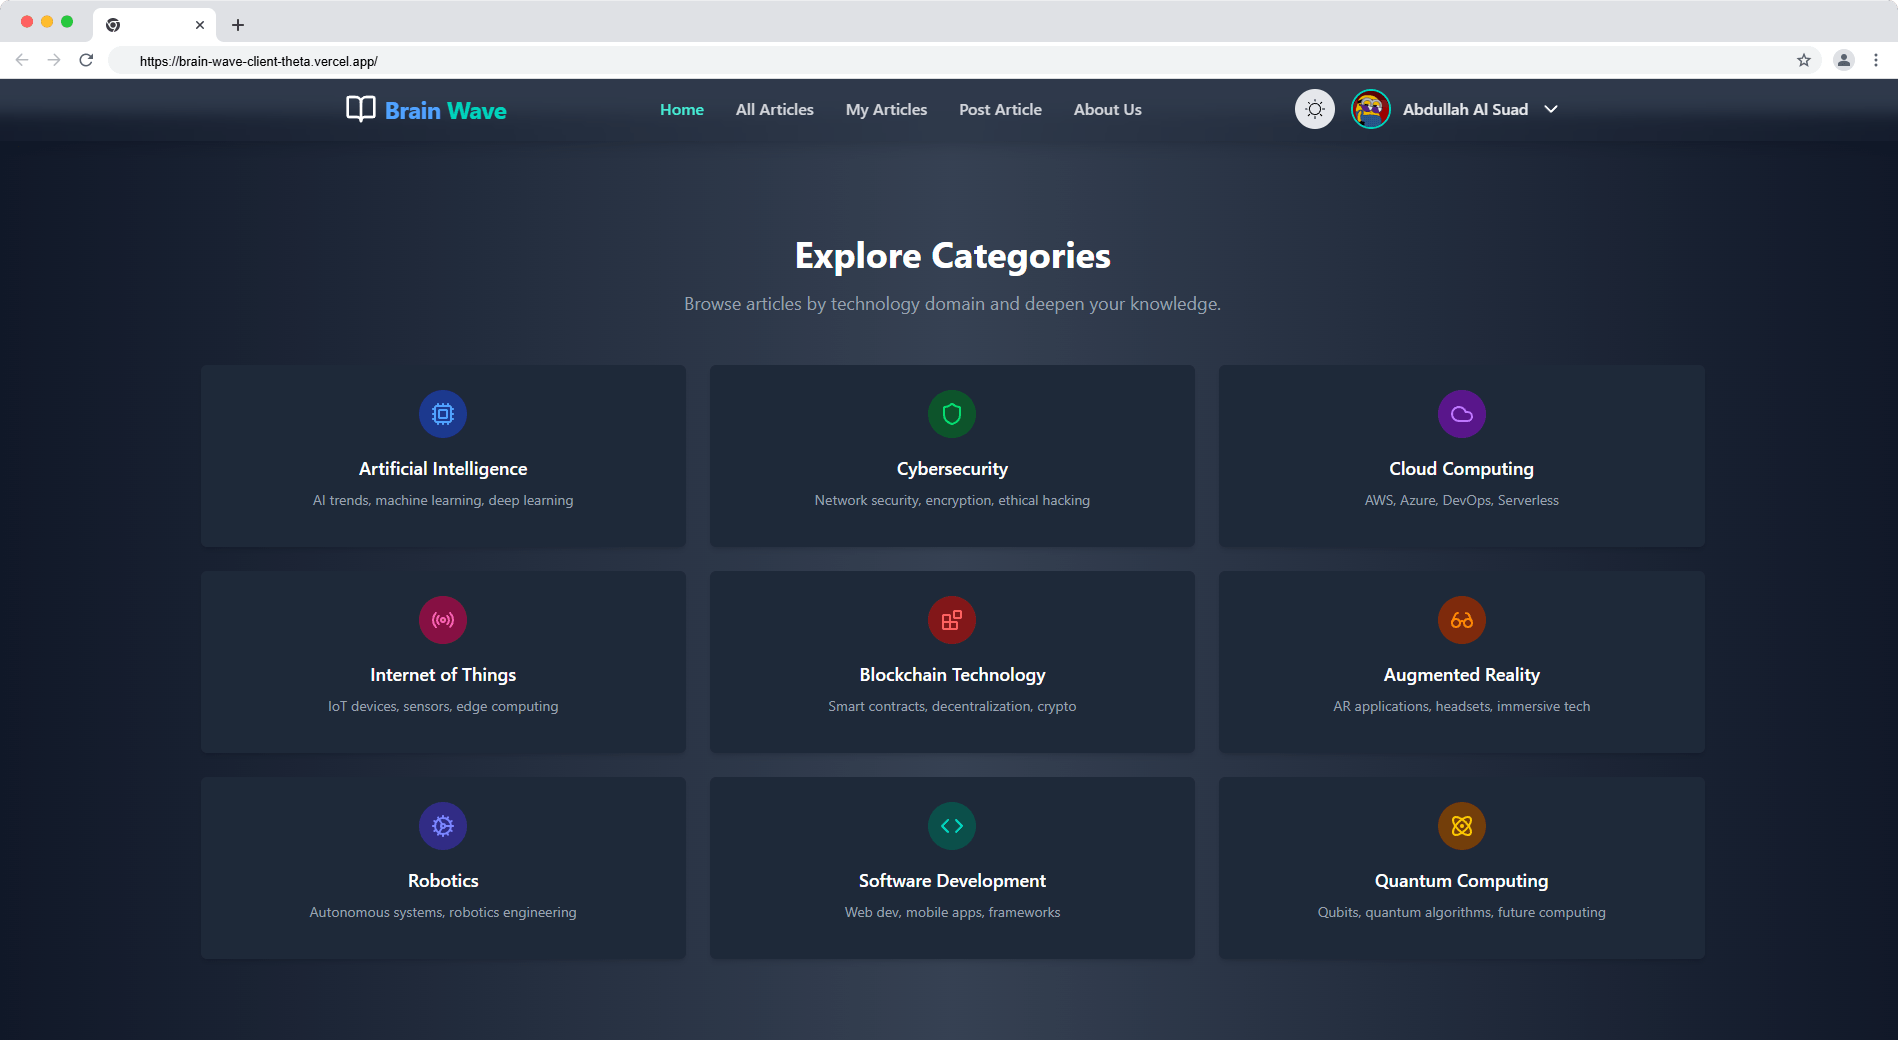Click the Cloud Computing cloud icon
1898x1040 pixels.
(1461, 414)
